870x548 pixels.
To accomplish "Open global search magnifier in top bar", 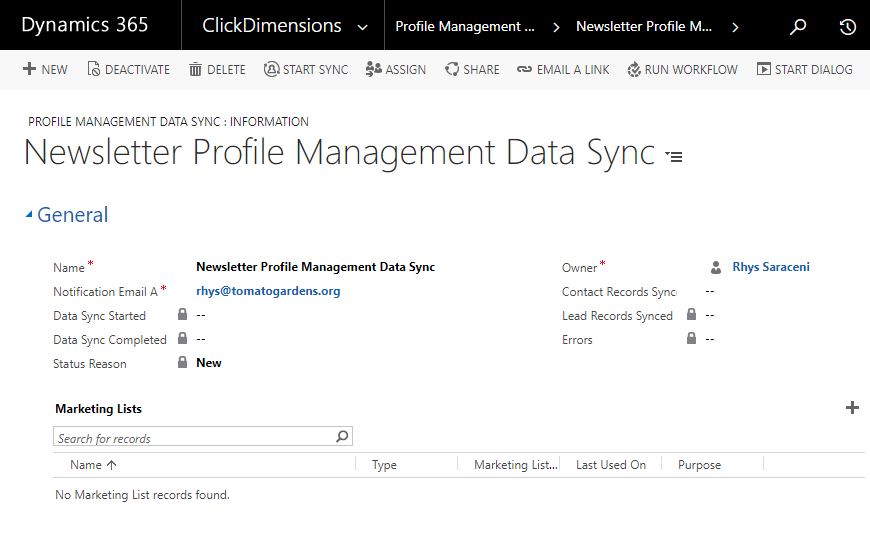I will pyautogui.click(x=798, y=26).
